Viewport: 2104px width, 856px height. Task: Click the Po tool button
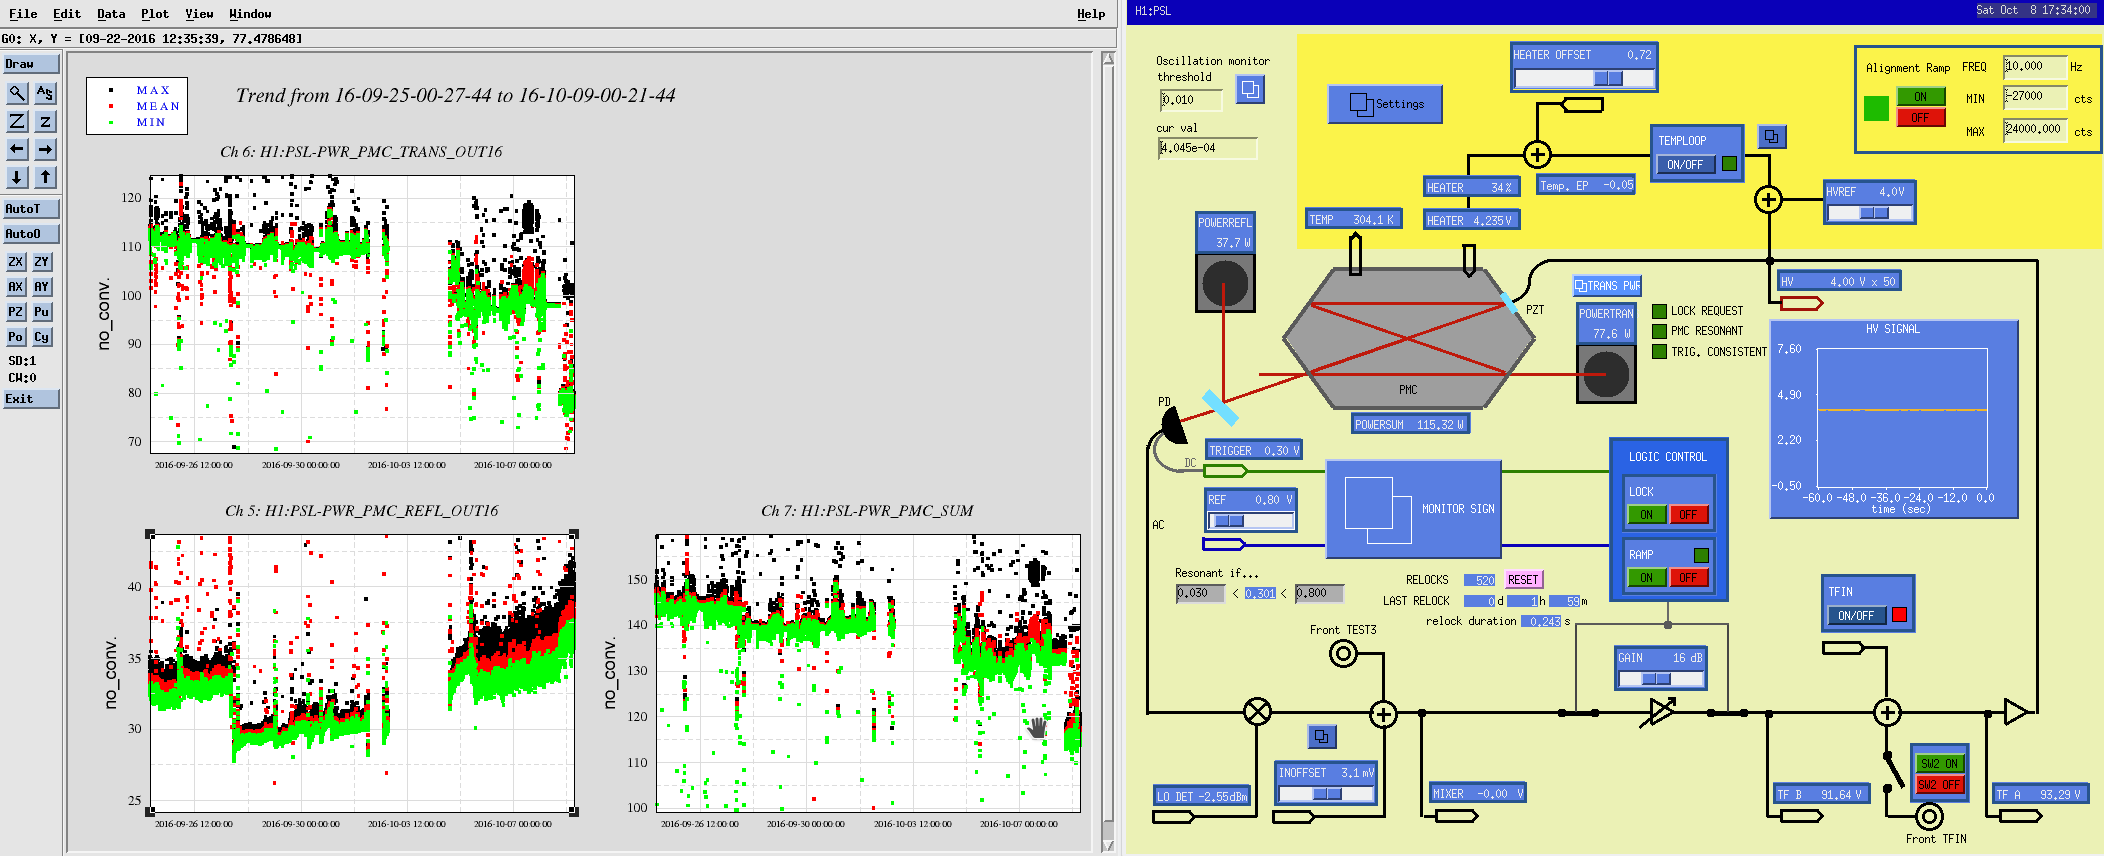(x=16, y=337)
